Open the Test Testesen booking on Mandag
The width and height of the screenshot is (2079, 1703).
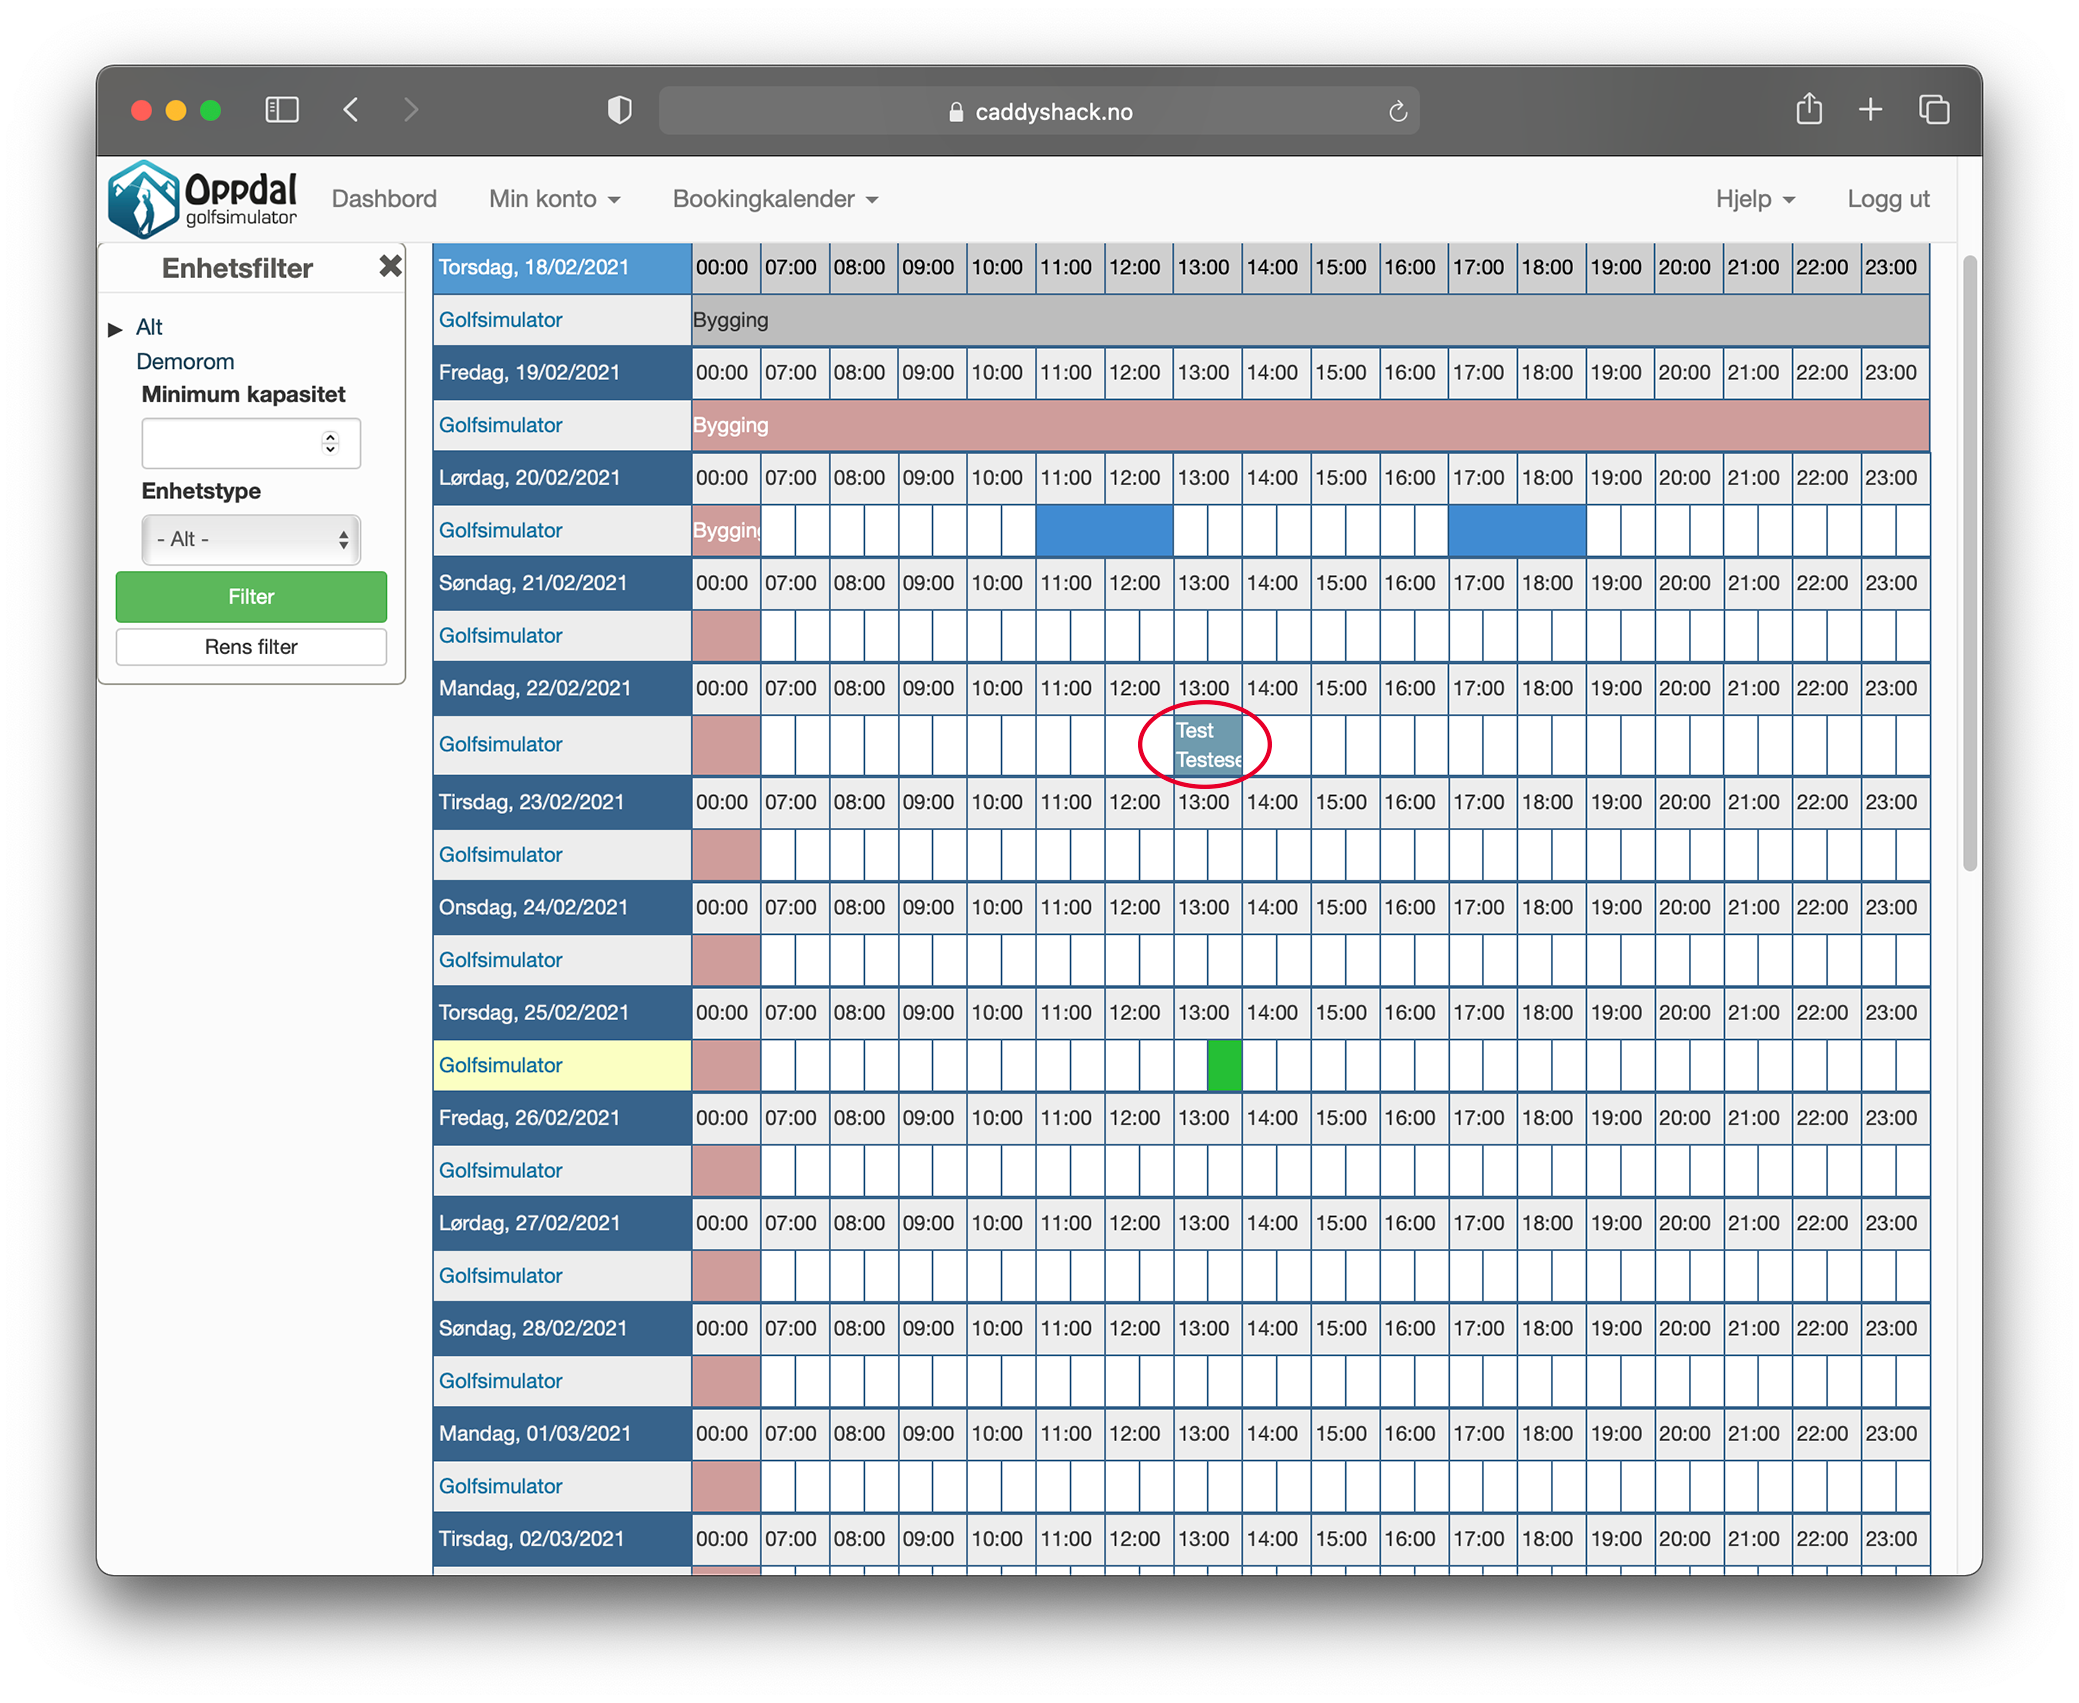[x=1207, y=745]
